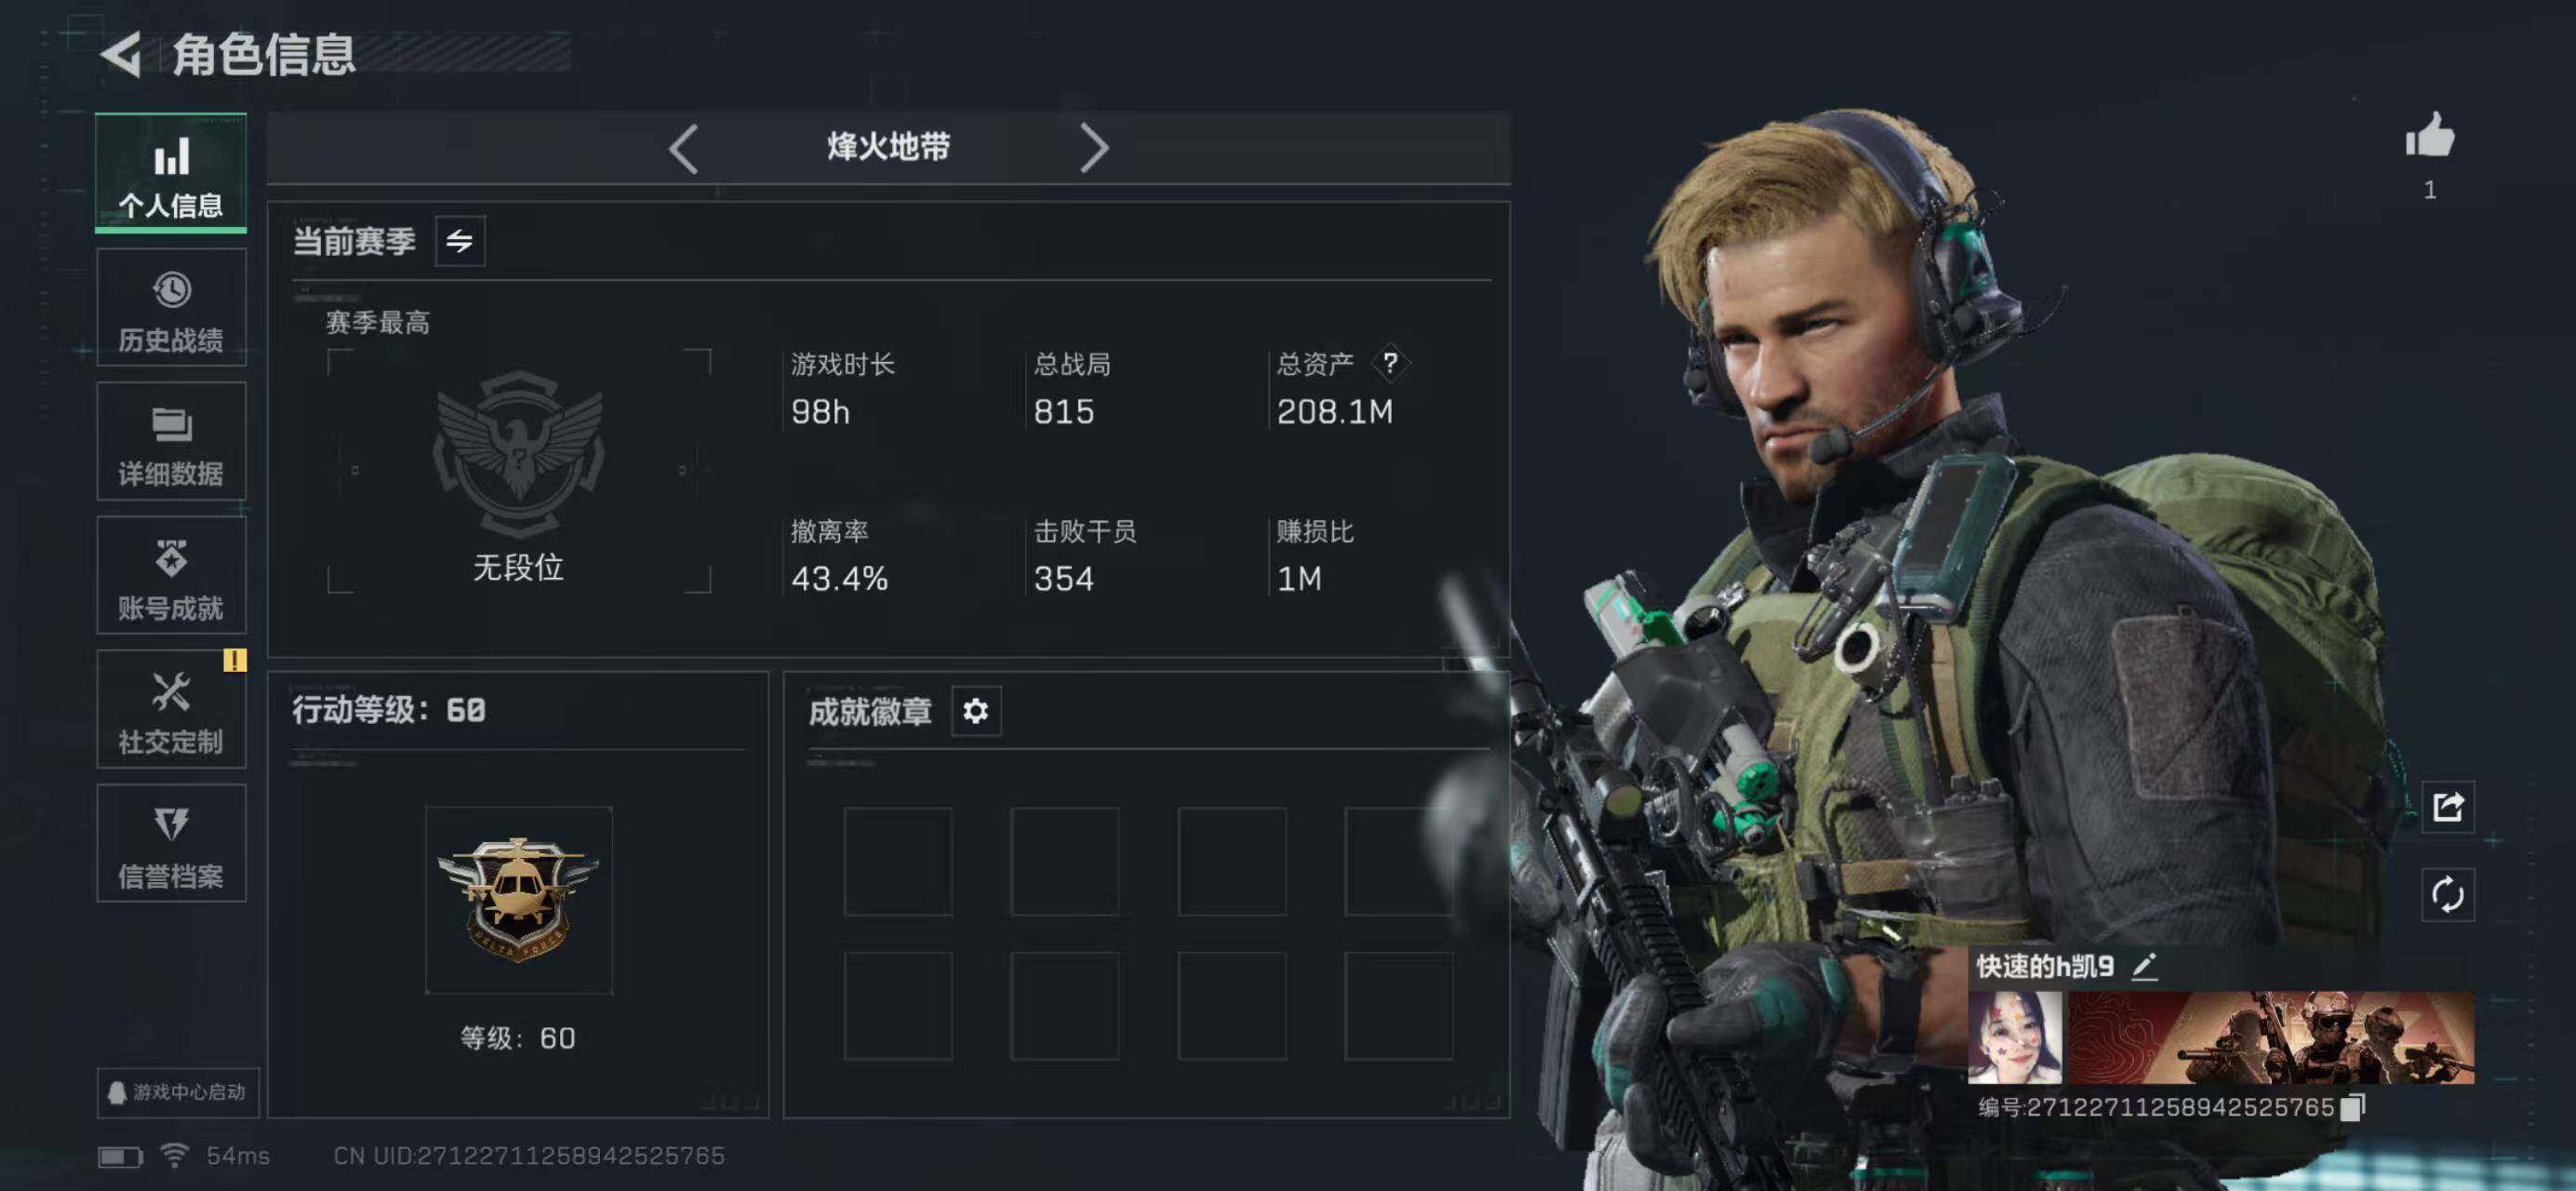Switch to the next mode with the right chevron
This screenshot has height=1191, width=2576.
(1094, 149)
